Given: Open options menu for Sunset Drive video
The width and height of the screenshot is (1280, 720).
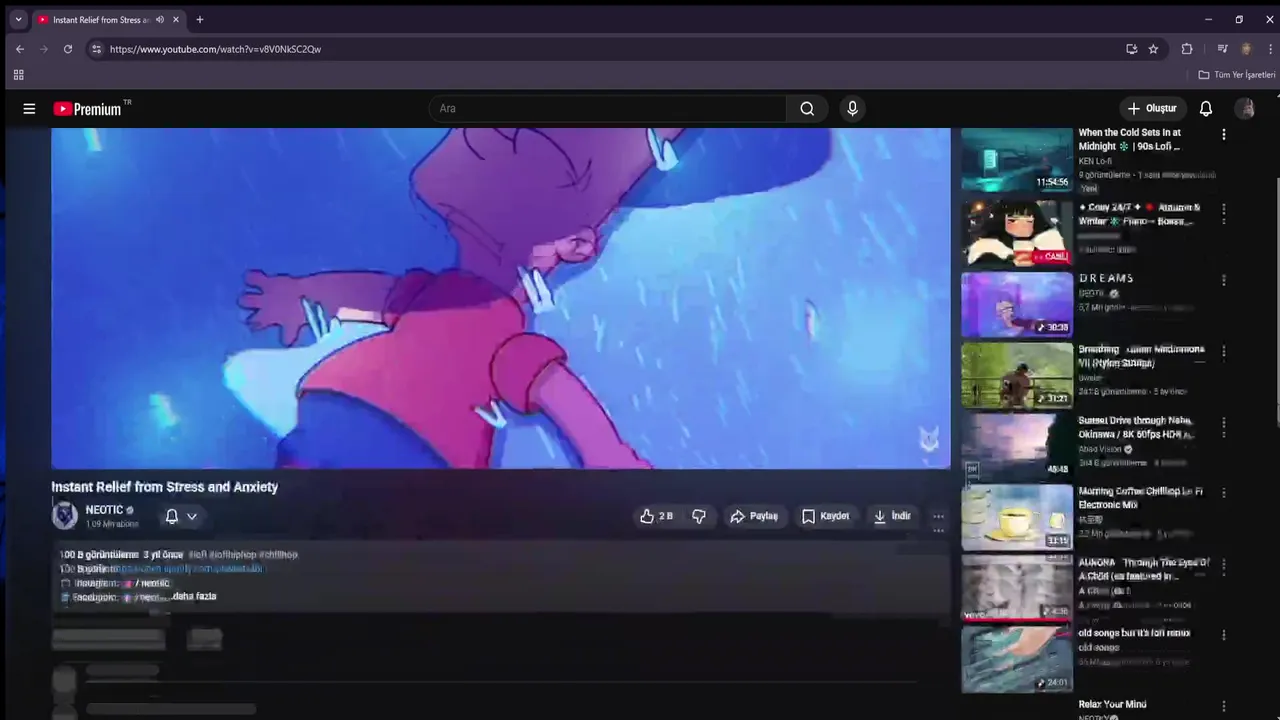Looking at the screenshot, I should pos(1224,423).
